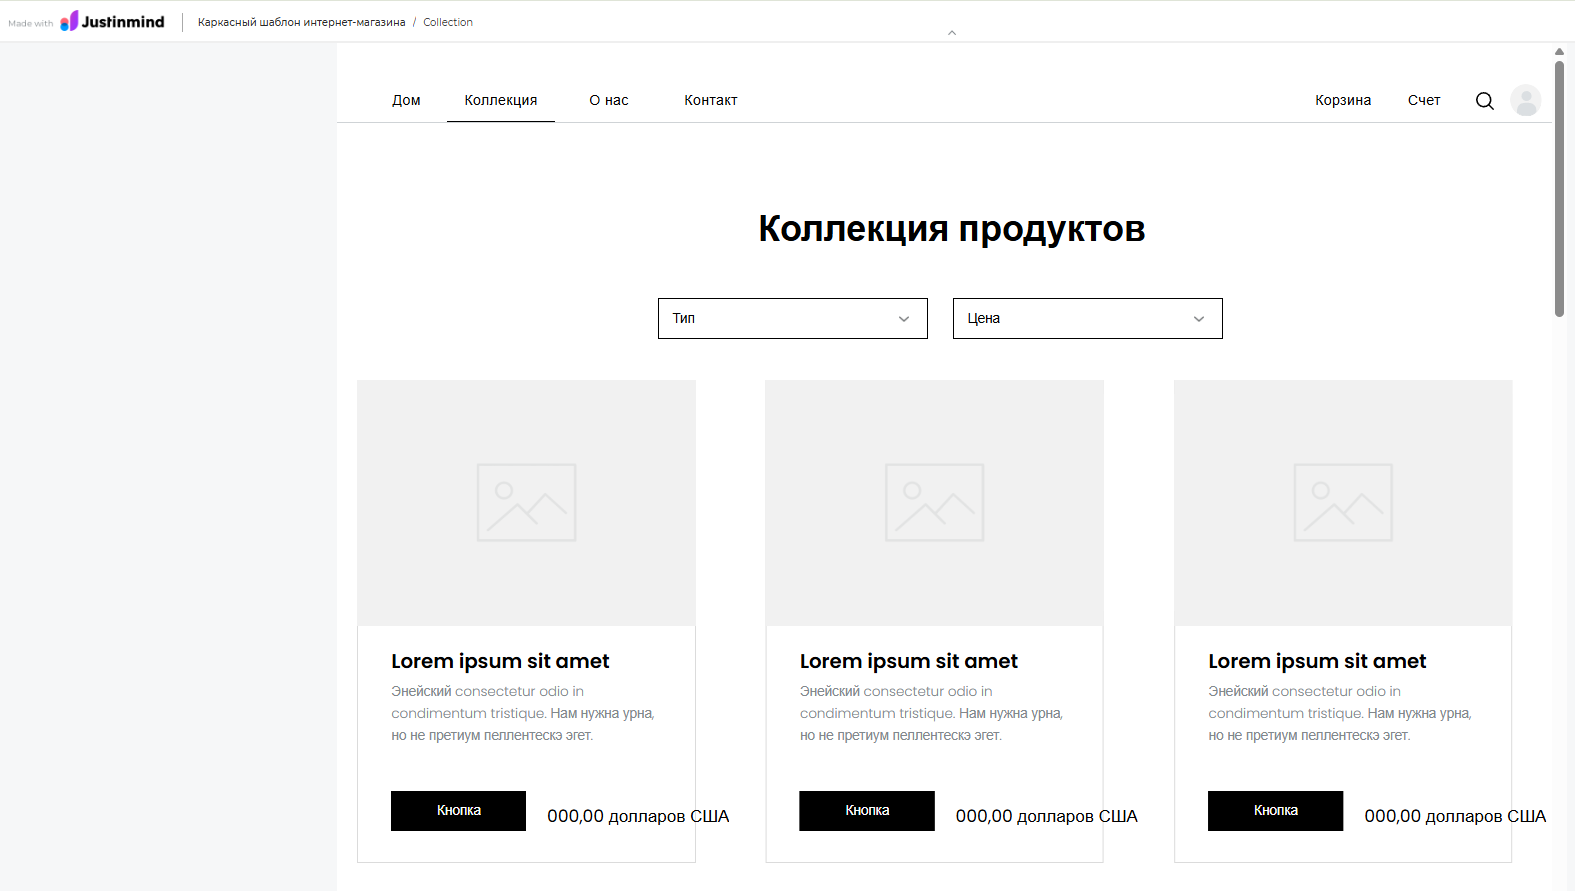Click the Collection breadcrumb in top bar
This screenshot has height=891, width=1575.
pyautogui.click(x=448, y=22)
